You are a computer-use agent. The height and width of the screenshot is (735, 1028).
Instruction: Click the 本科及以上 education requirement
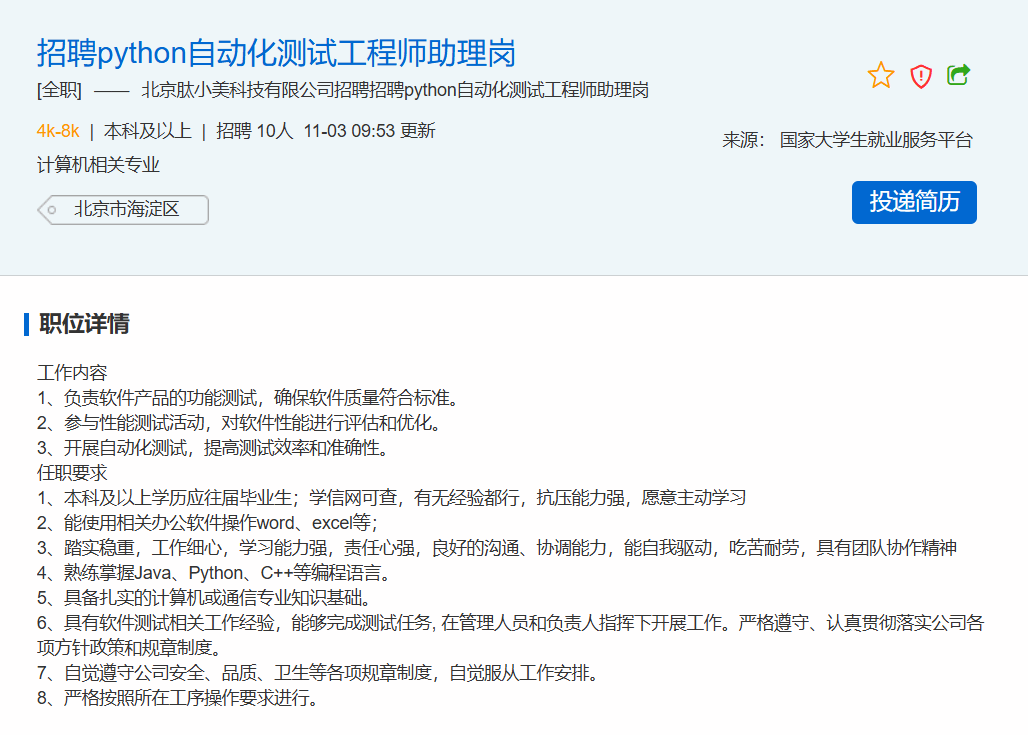coord(147,131)
